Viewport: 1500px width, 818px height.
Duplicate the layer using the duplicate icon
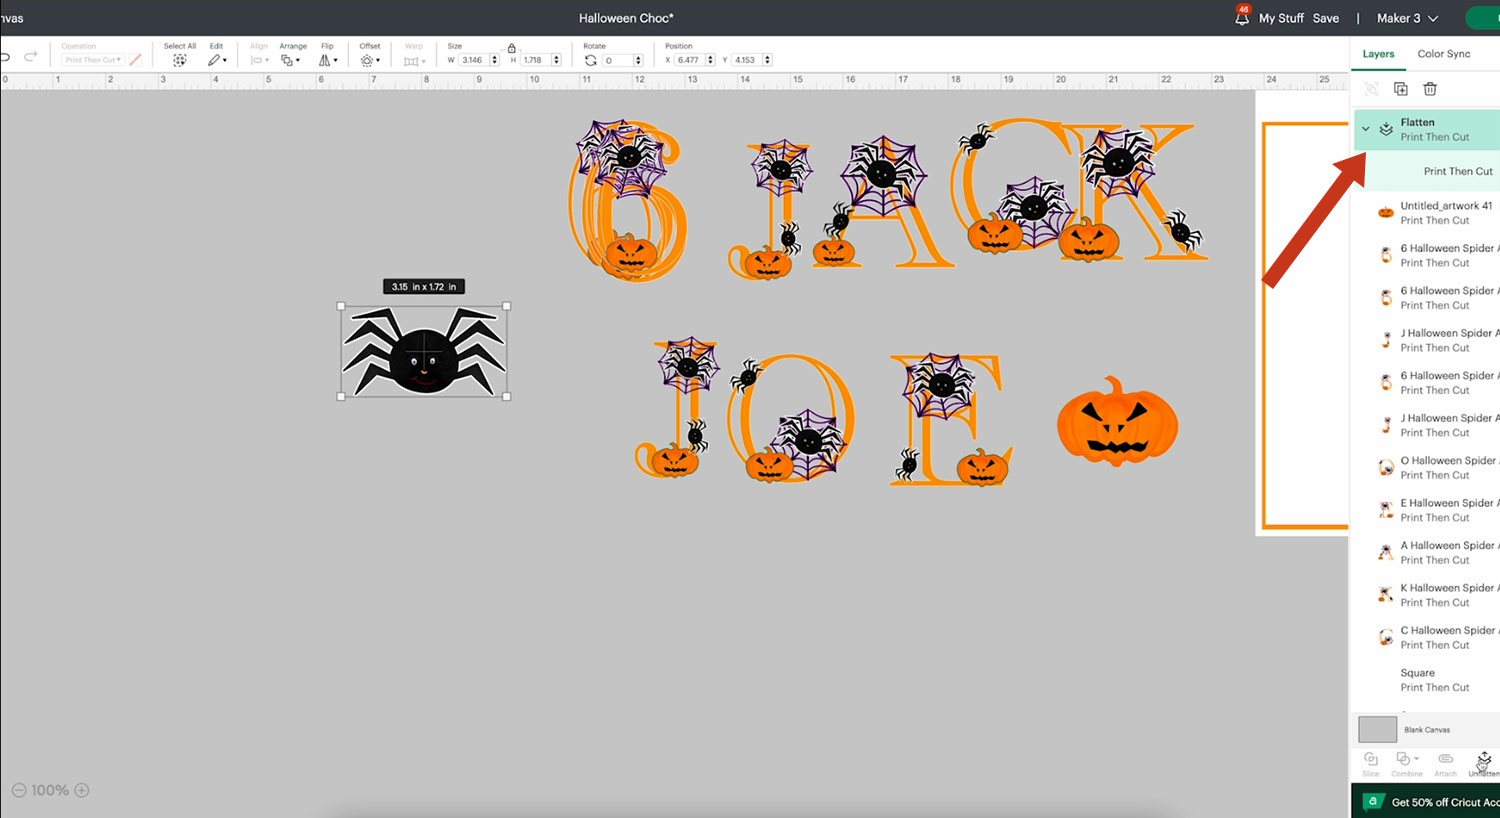click(x=1401, y=89)
